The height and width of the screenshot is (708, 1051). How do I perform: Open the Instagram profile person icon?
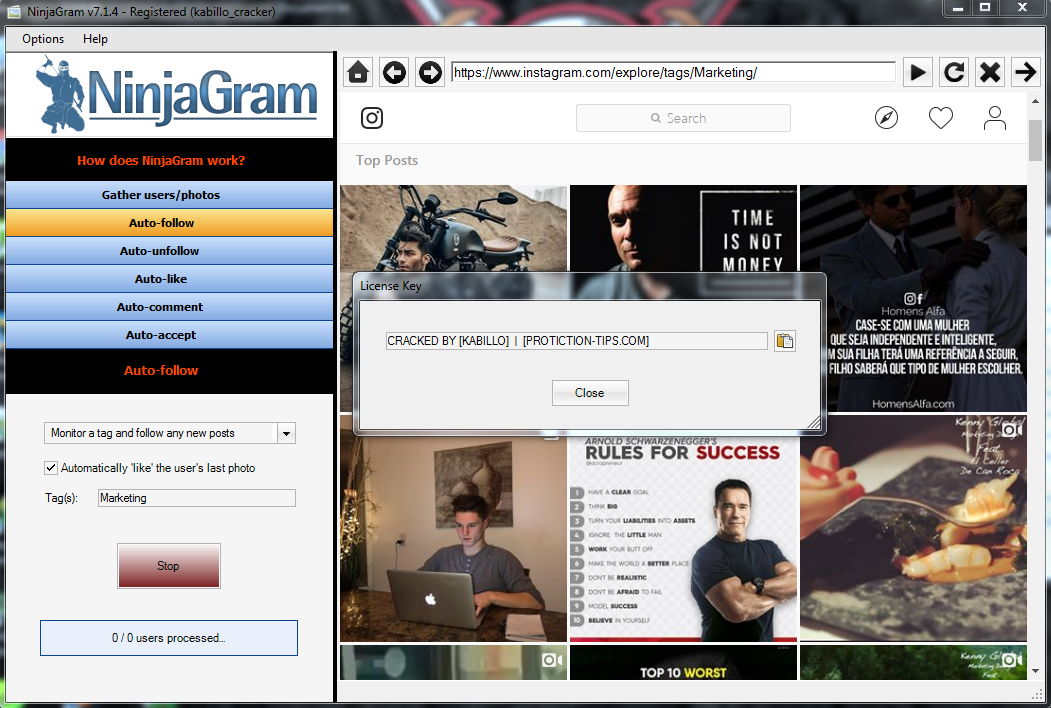(x=995, y=118)
